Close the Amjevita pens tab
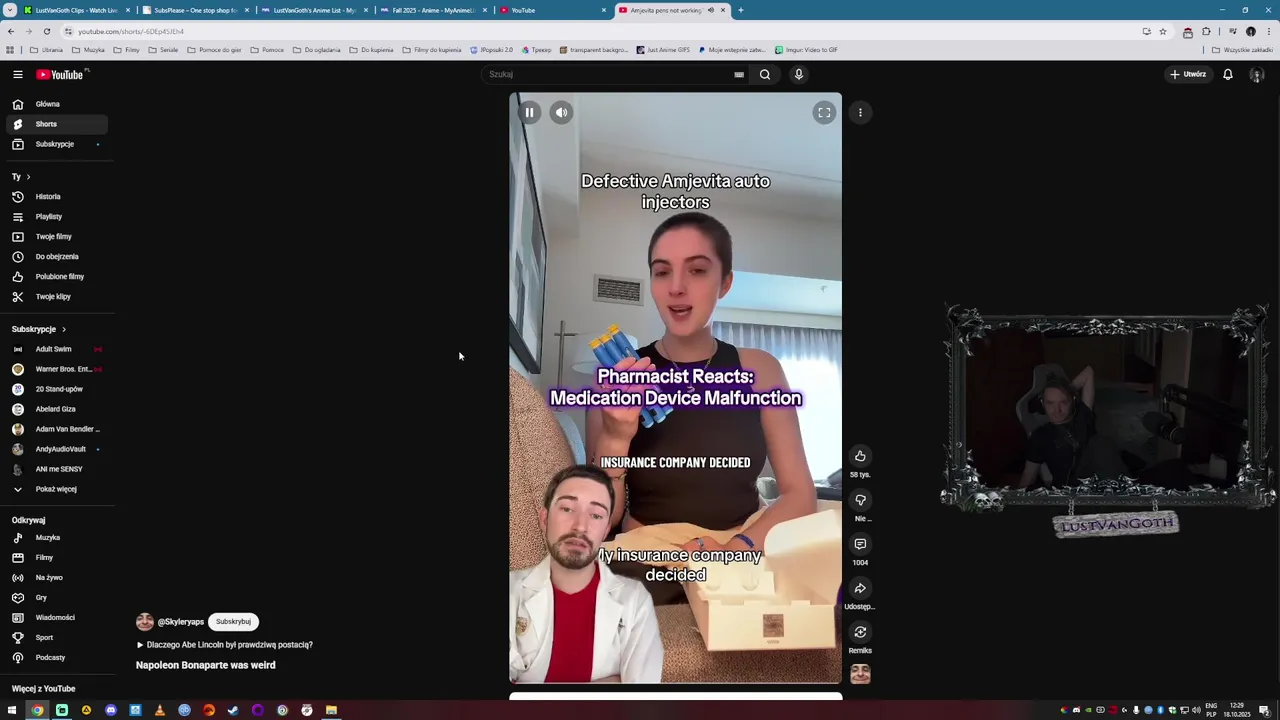Viewport: 1280px width, 720px height. click(x=722, y=10)
